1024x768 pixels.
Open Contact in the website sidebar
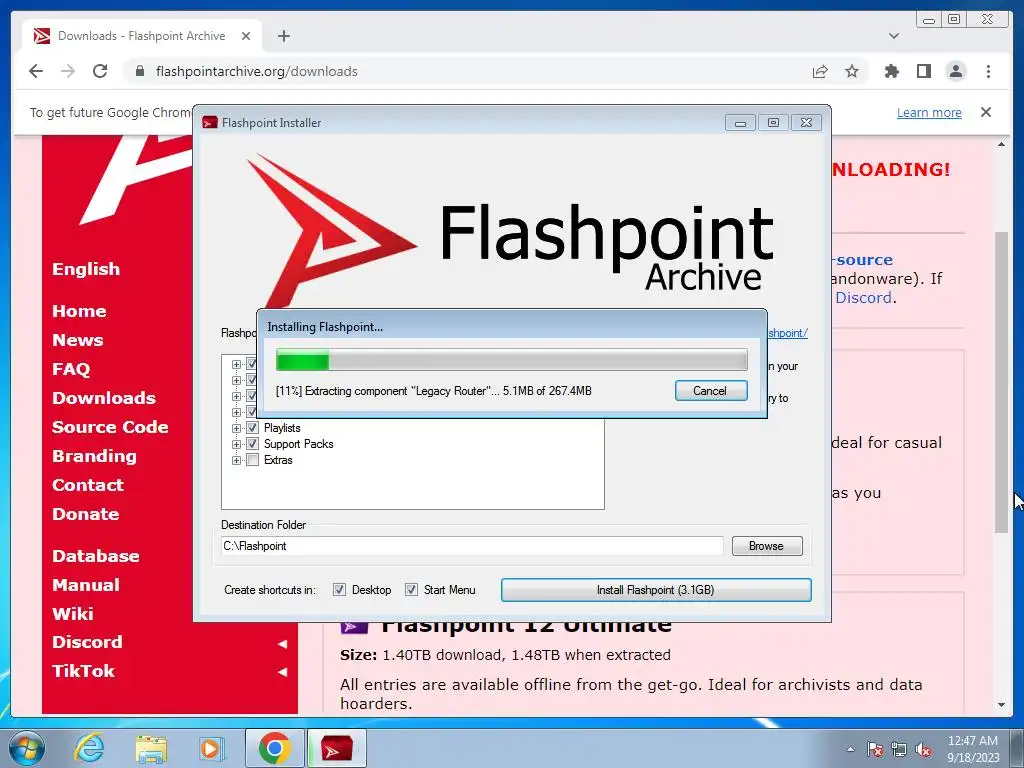88,485
